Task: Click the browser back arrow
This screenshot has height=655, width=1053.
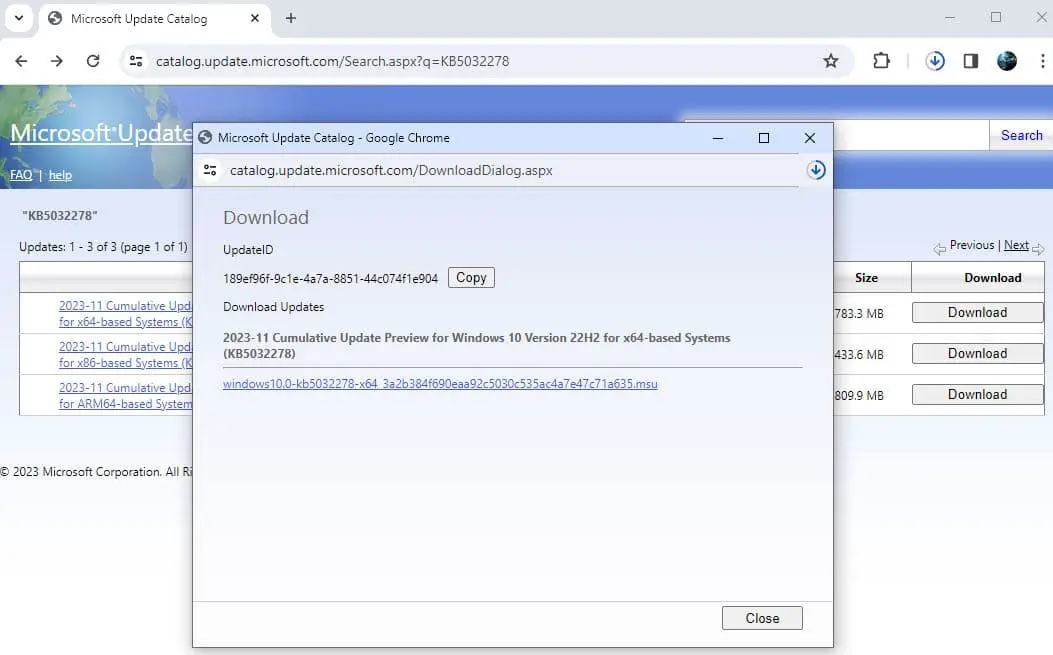Action: (21, 61)
